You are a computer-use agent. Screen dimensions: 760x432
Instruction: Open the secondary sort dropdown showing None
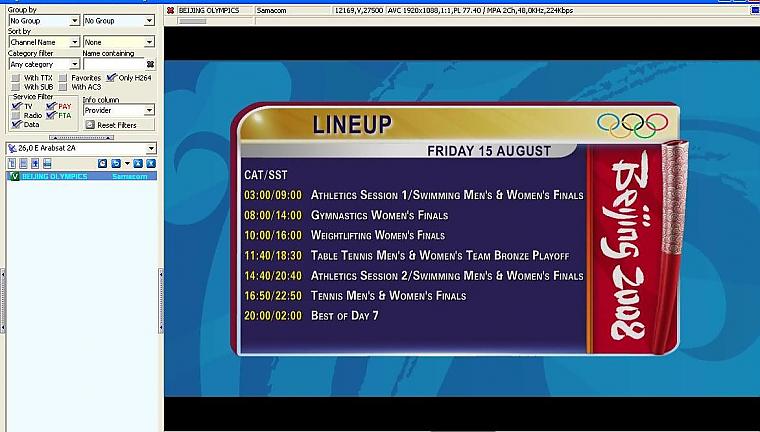coord(149,43)
